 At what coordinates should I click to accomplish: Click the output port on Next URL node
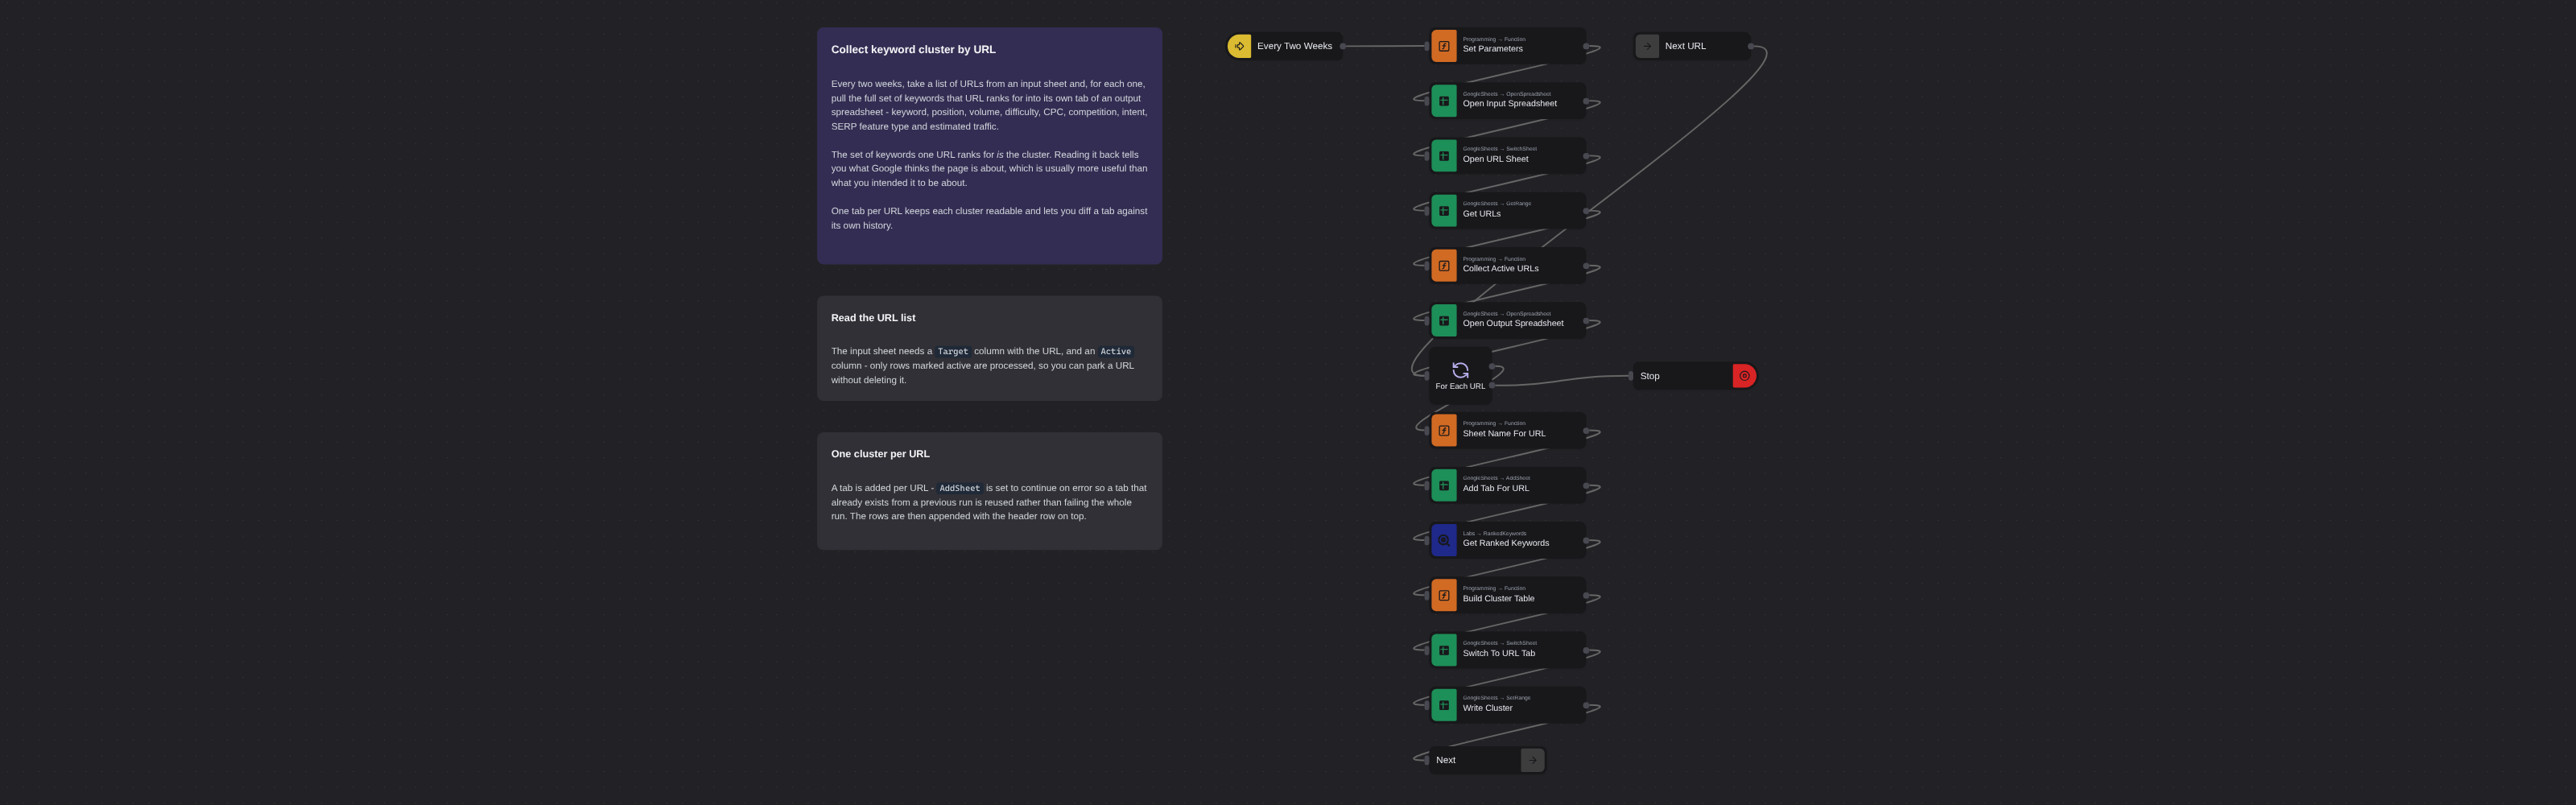pyautogui.click(x=1750, y=46)
